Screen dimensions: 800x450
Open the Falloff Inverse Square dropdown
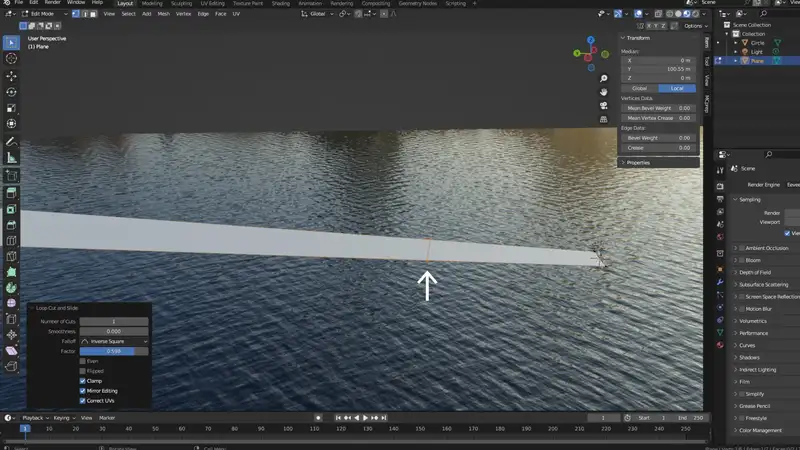click(114, 341)
